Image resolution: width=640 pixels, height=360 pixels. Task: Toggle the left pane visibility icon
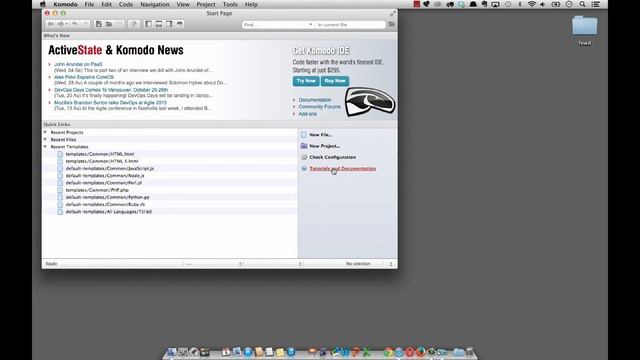tap(148, 24)
